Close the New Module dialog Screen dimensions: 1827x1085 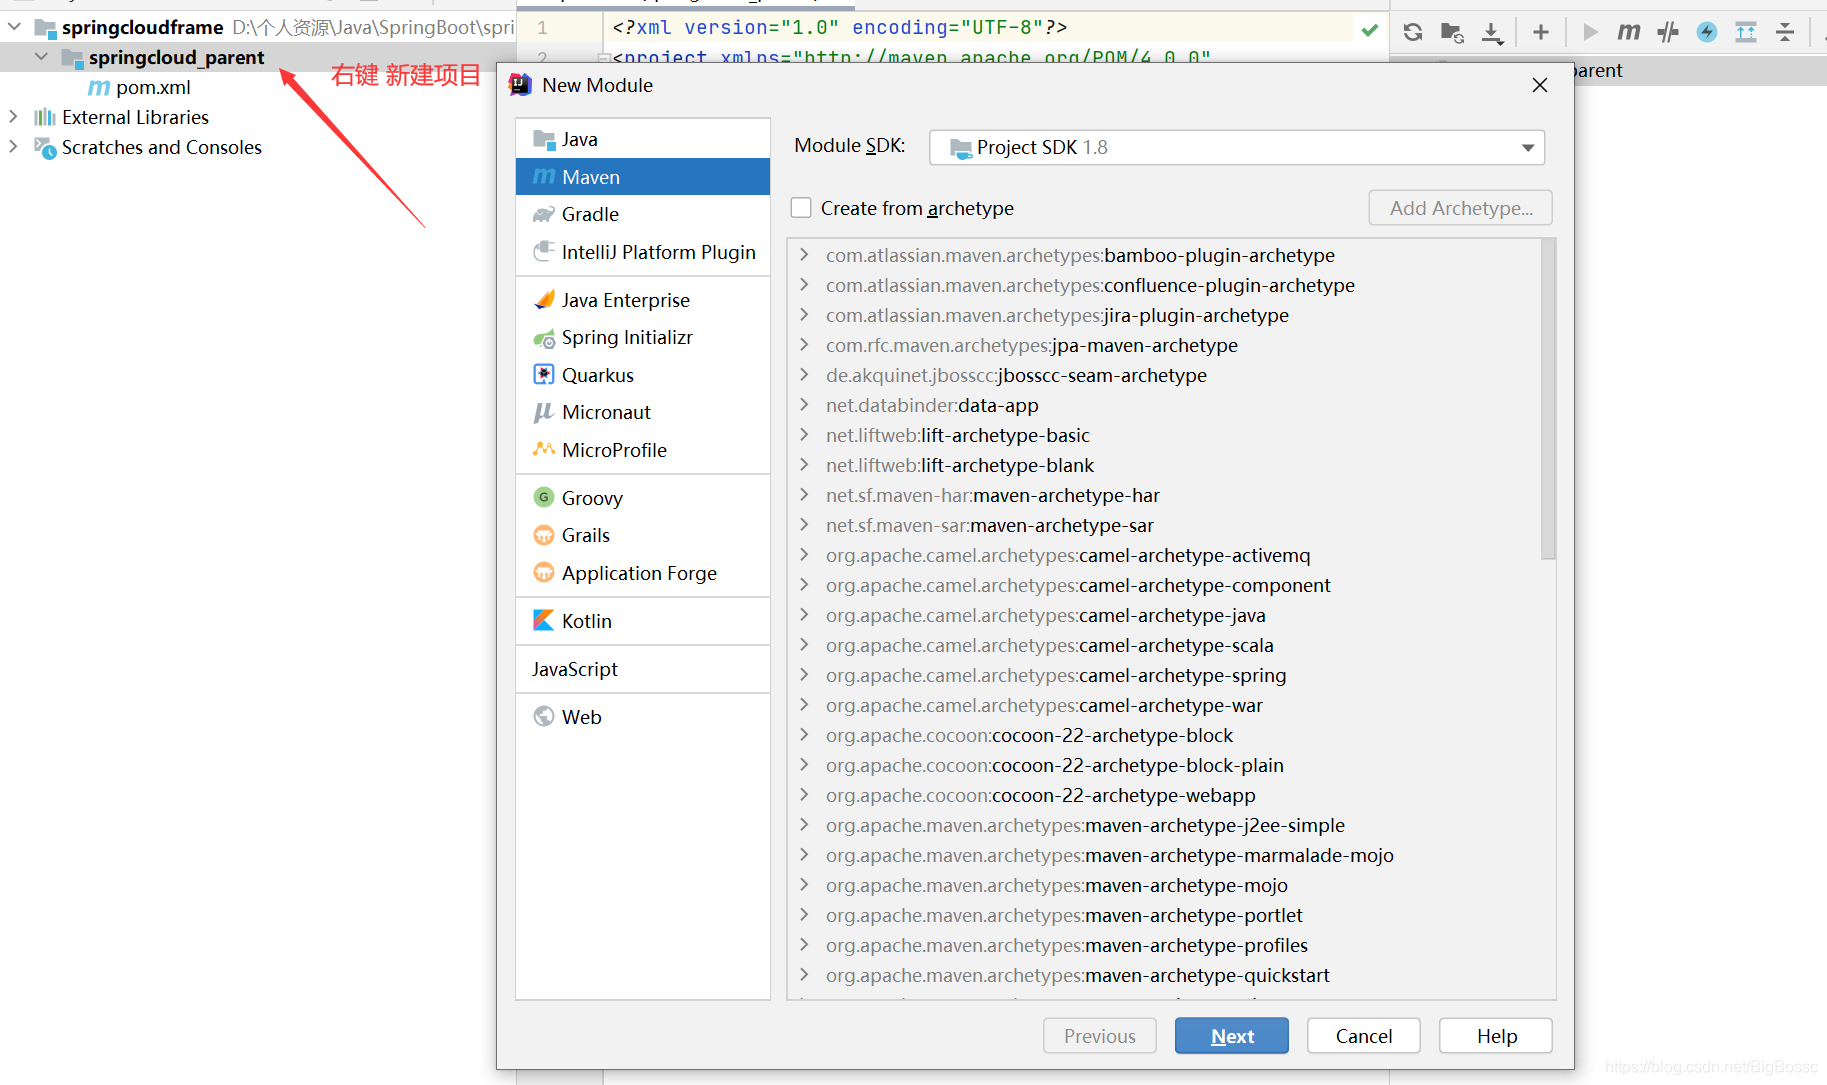[x=1540, y=85]
